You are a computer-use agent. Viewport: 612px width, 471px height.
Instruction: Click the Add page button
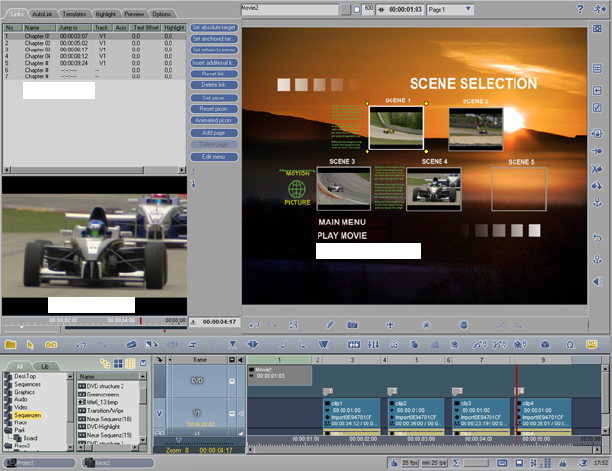coord(213,132)
